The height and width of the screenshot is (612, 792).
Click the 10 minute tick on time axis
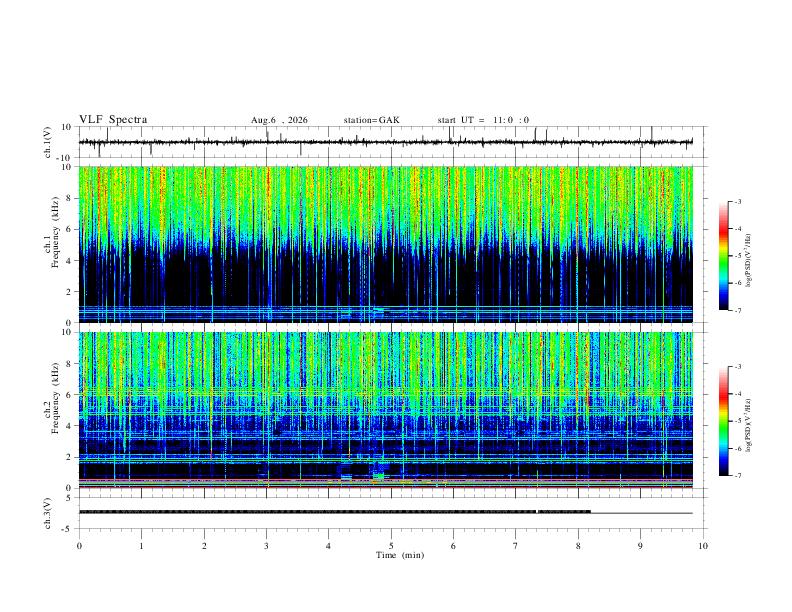[x=703, y=546]
